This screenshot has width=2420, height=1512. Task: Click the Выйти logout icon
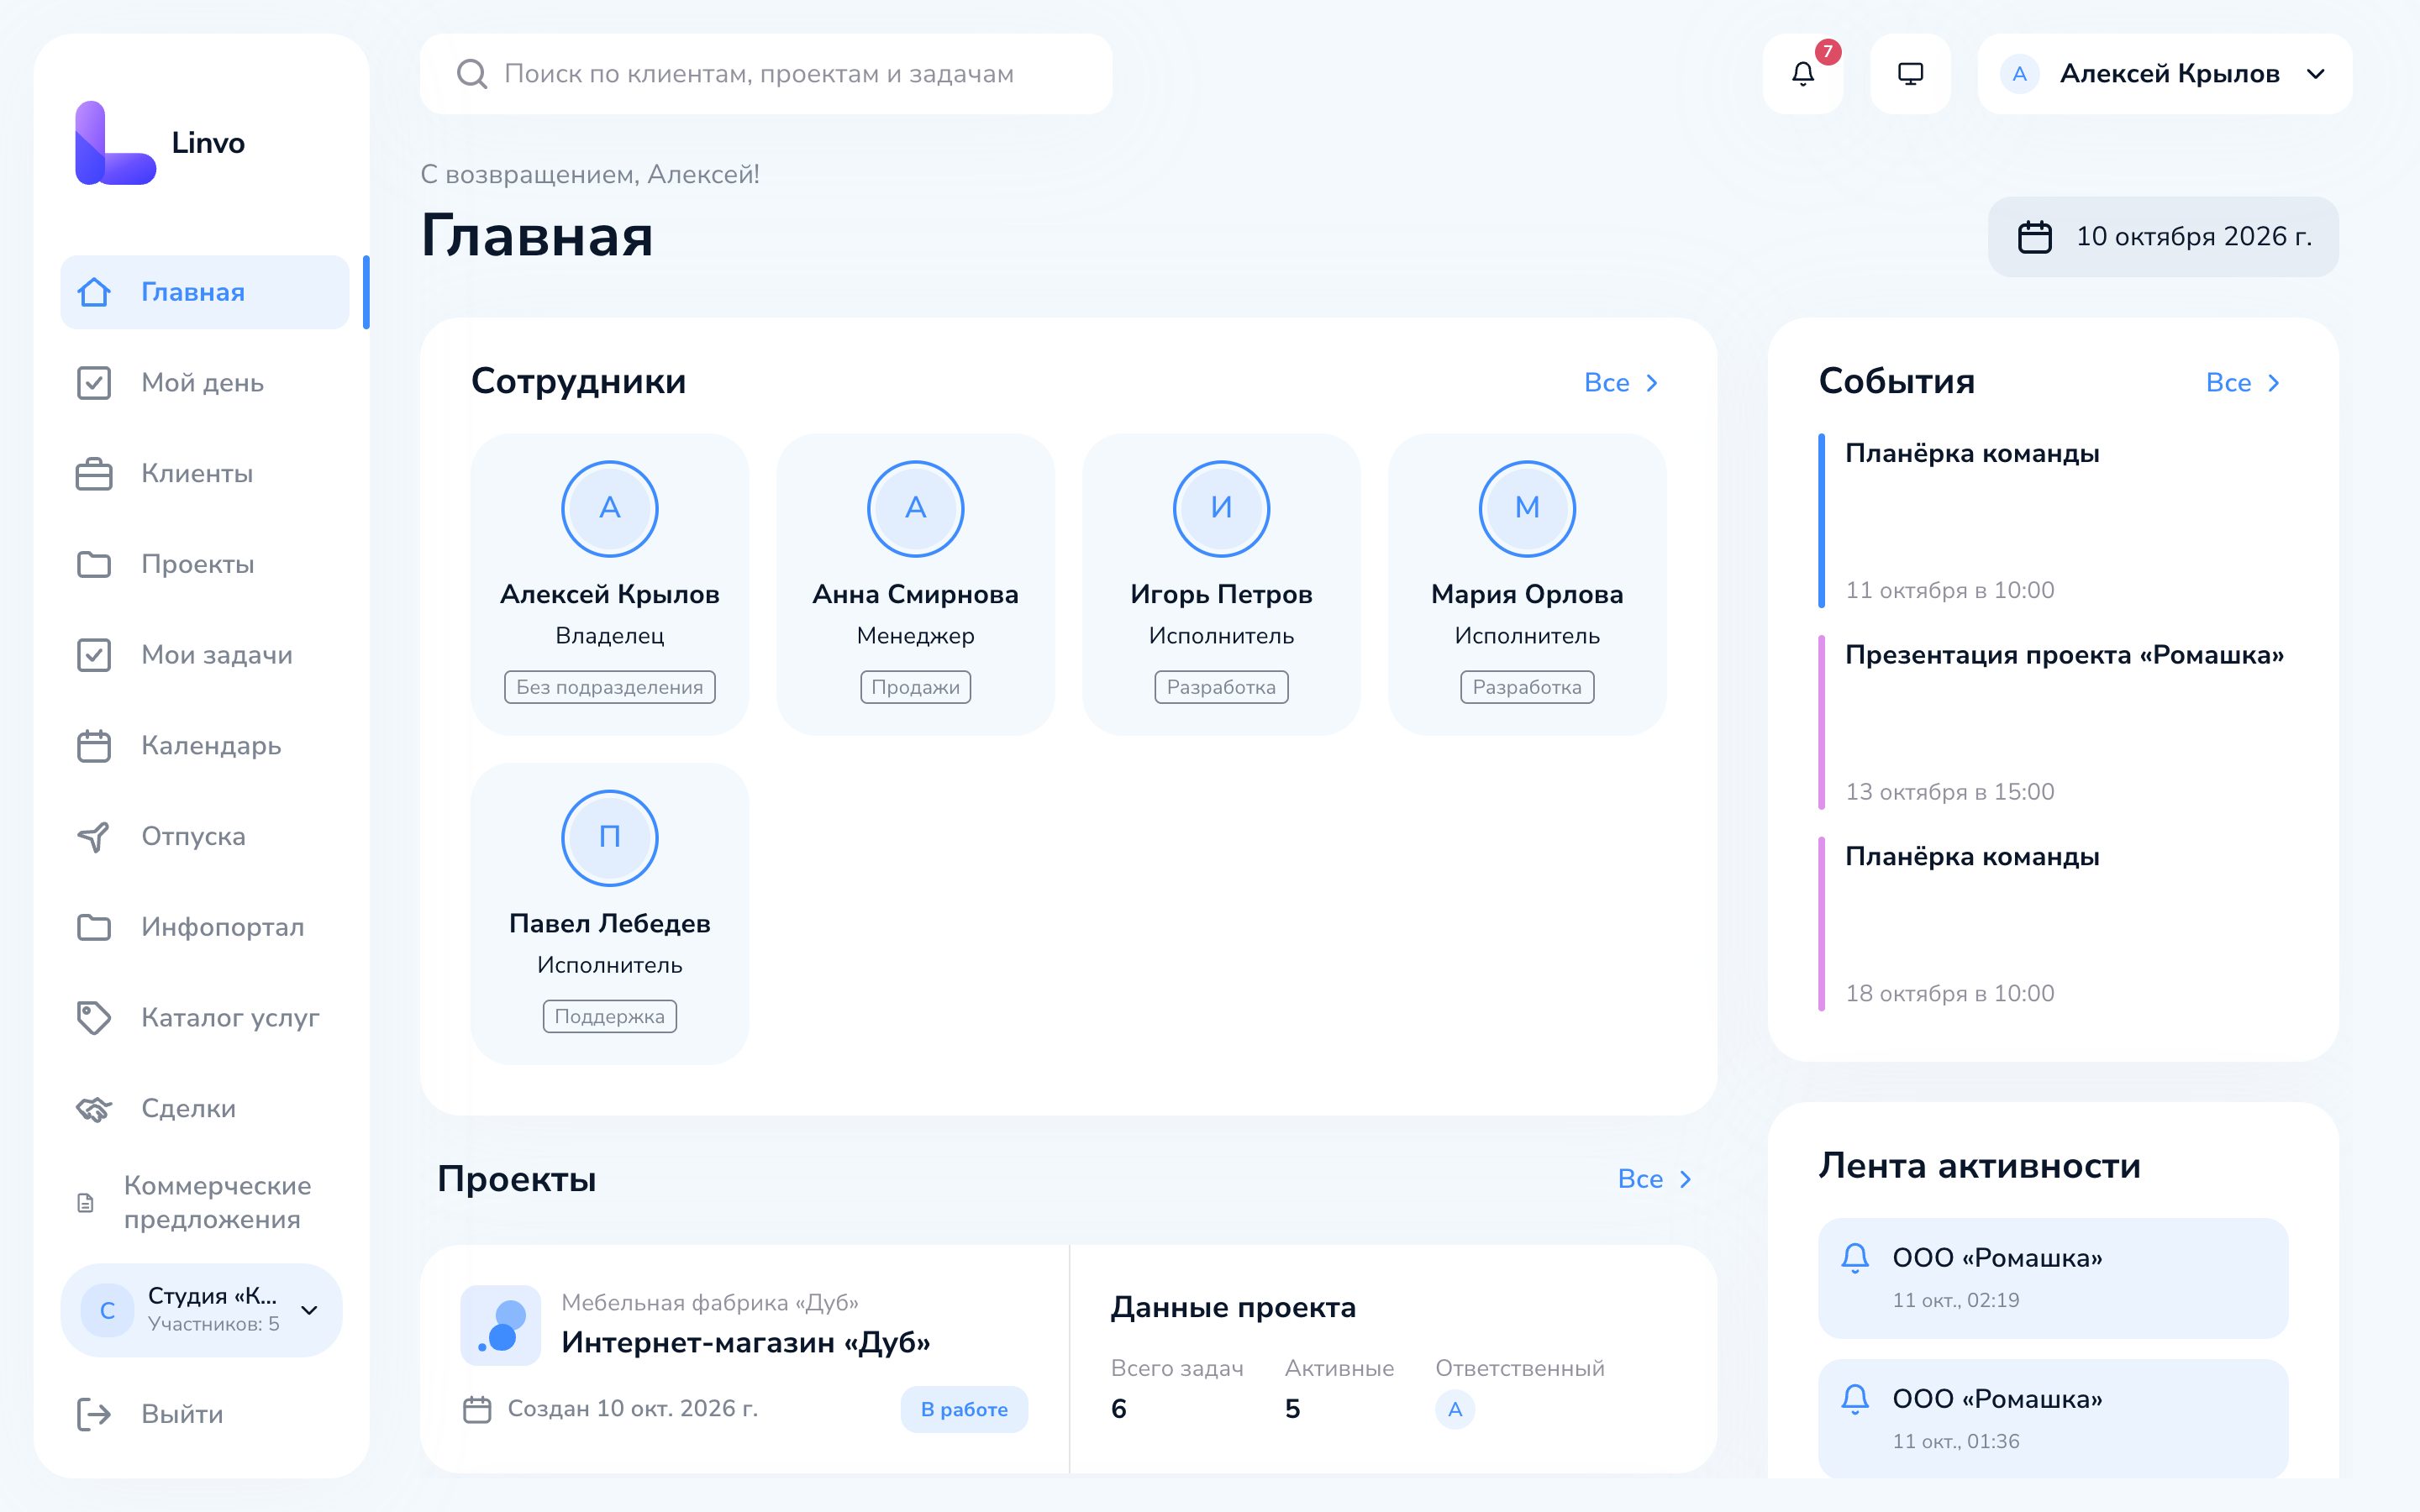(94, 1414)
